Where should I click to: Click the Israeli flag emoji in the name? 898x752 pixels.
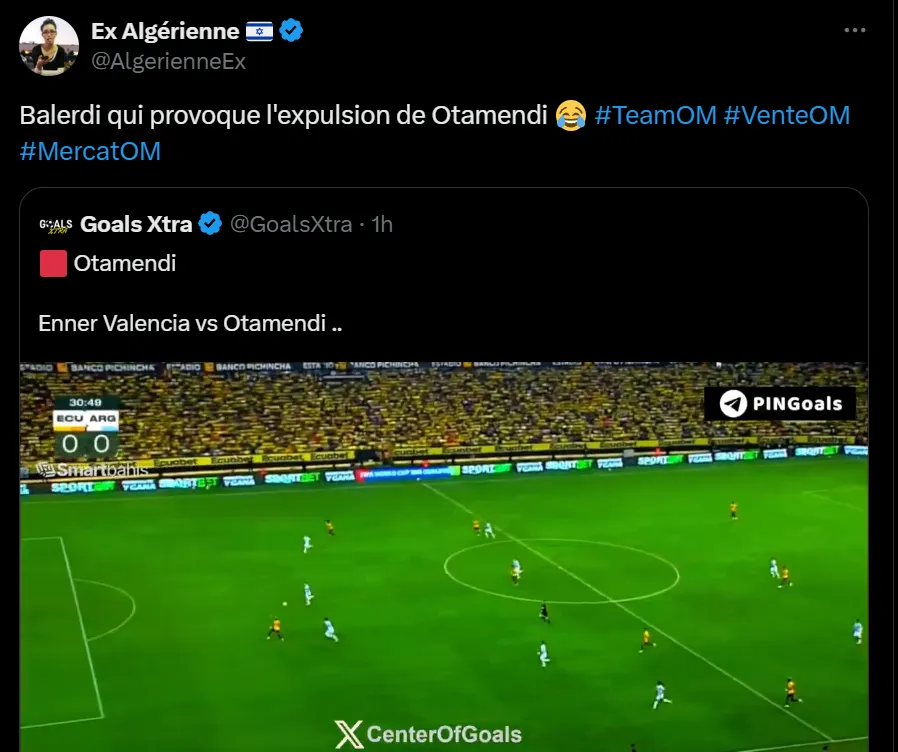click(x=259, y=32)
